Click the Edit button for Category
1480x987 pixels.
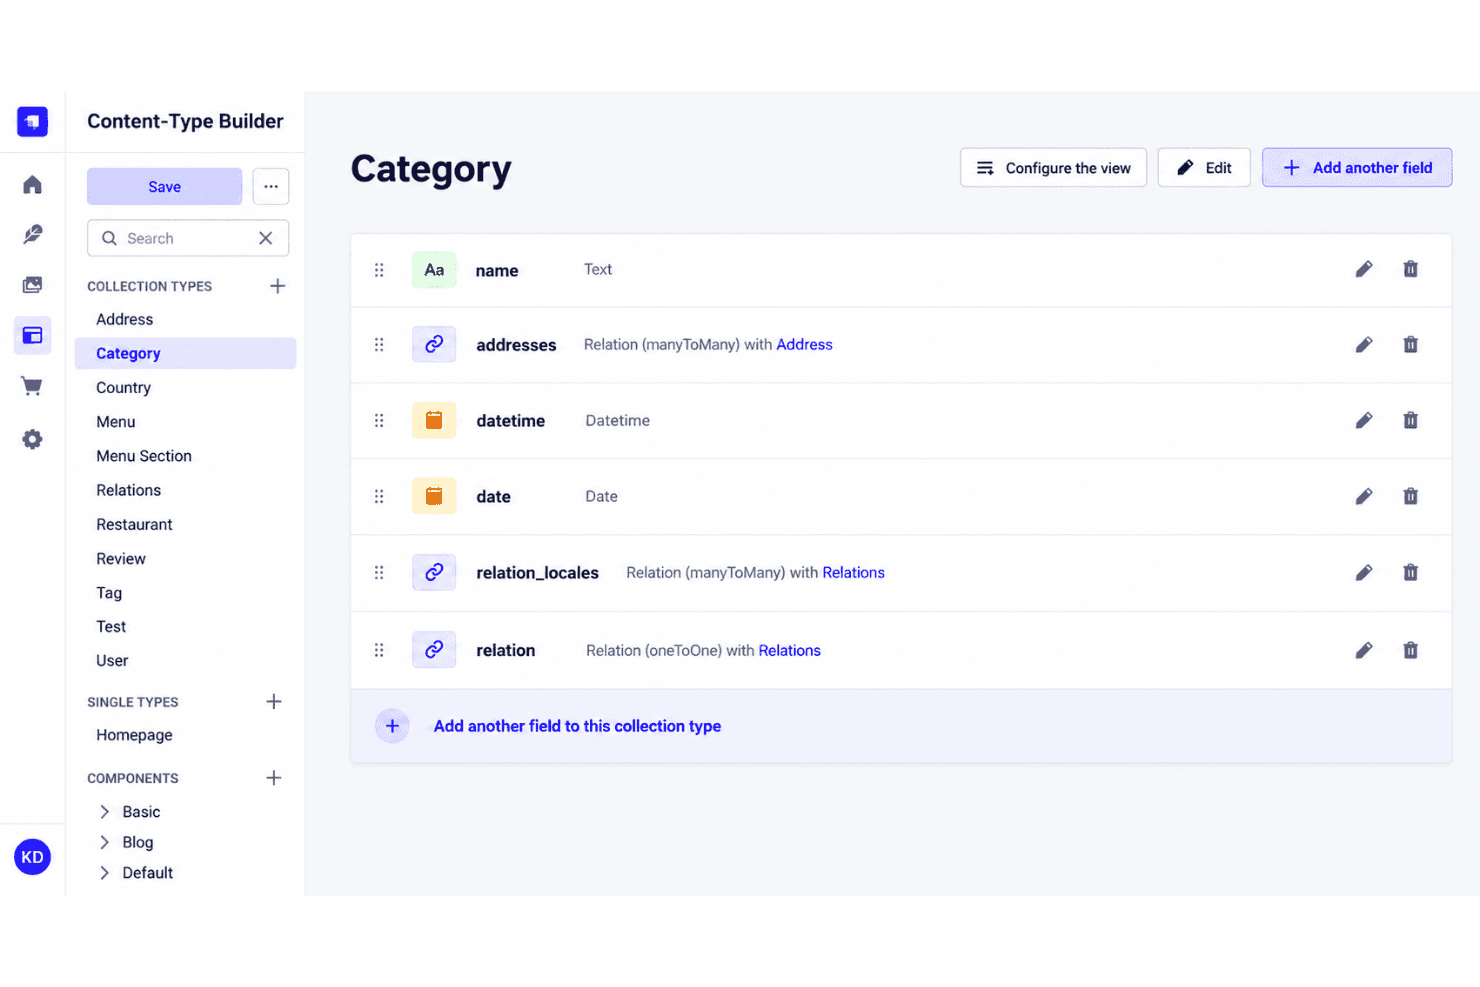click(x=1204, y=168)
